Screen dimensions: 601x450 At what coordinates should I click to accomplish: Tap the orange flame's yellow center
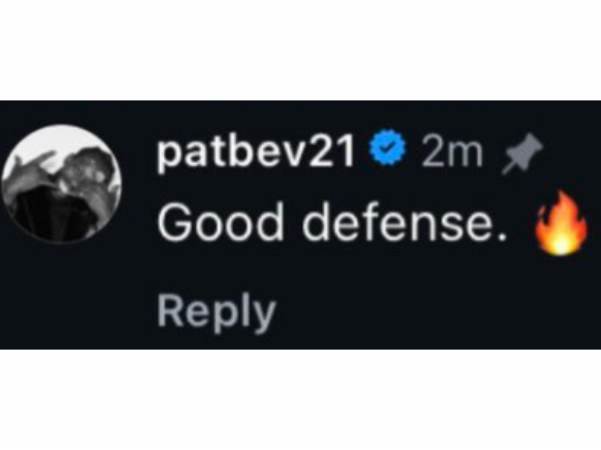click(x=561, y=242)
